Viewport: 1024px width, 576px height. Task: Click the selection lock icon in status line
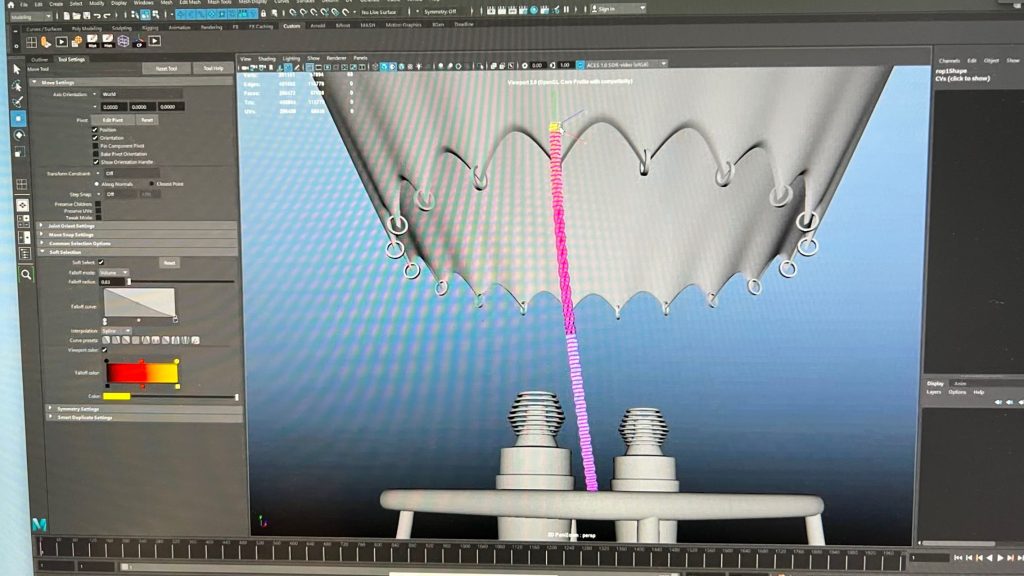(263, 12)
